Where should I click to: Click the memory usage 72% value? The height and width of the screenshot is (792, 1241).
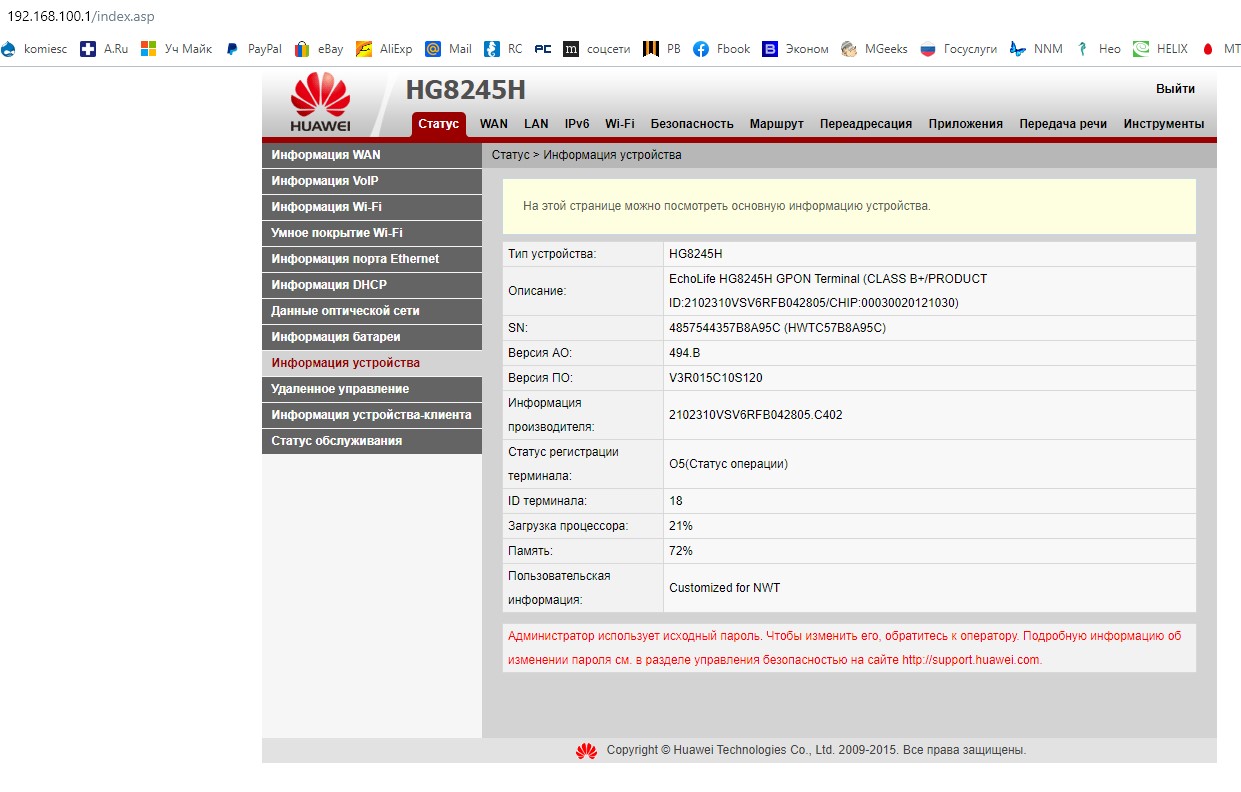pyautogui.click(x=681, y=551)
